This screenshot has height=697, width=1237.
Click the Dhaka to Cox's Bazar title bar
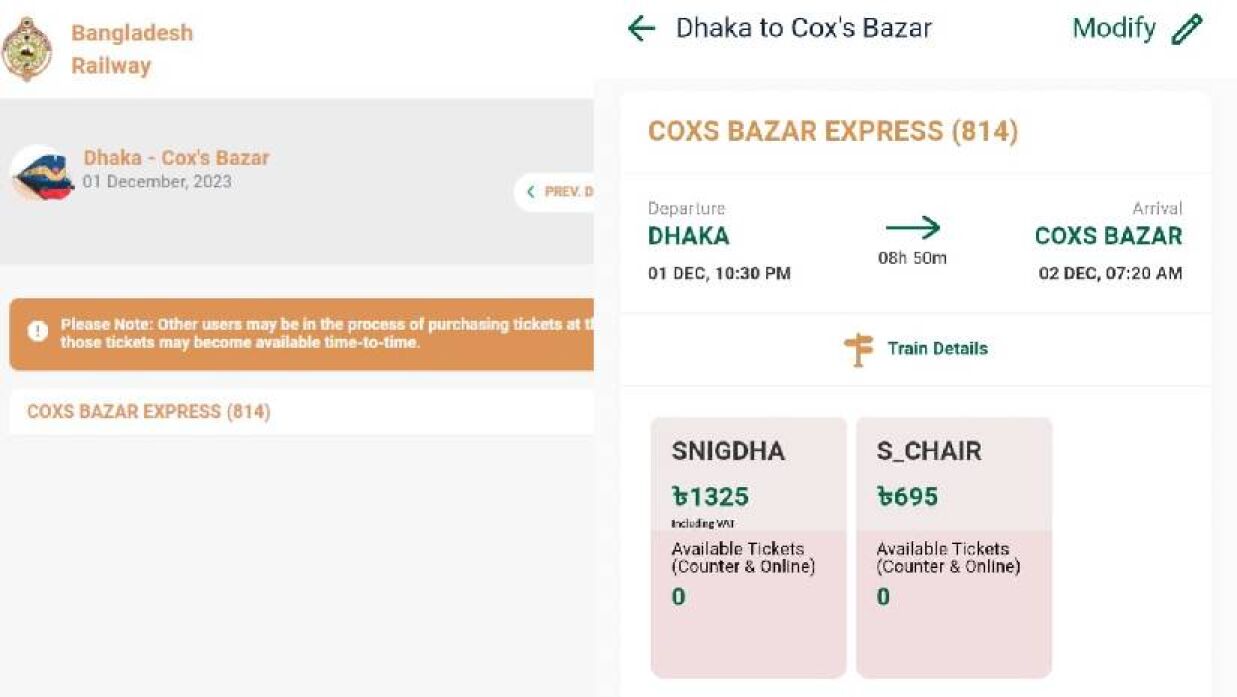tap(804, 28)
